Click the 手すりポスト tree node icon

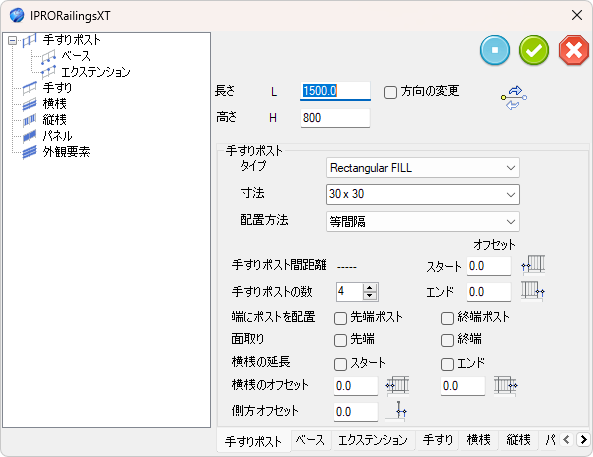(29, 40)
